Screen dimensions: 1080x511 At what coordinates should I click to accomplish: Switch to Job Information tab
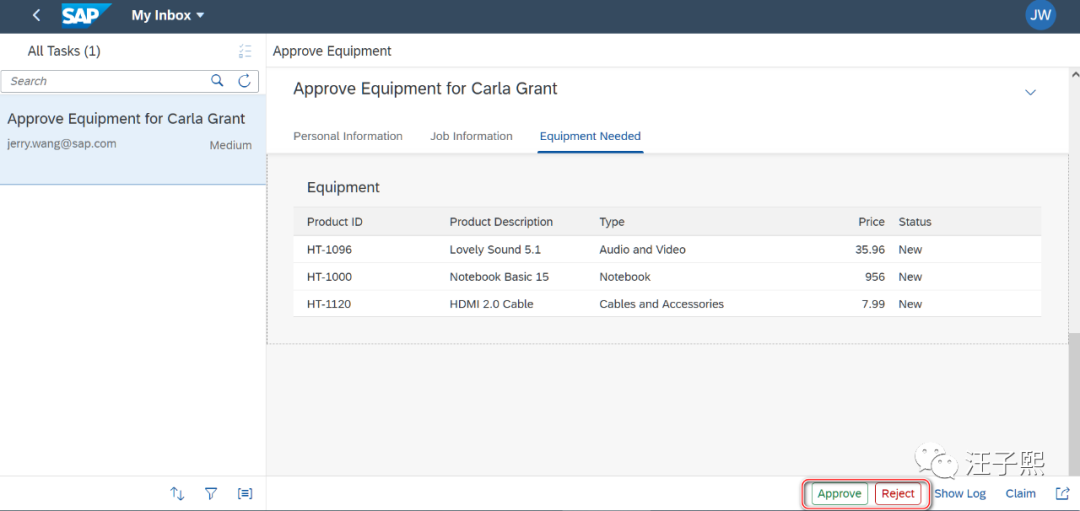click(x=471, y=136)
